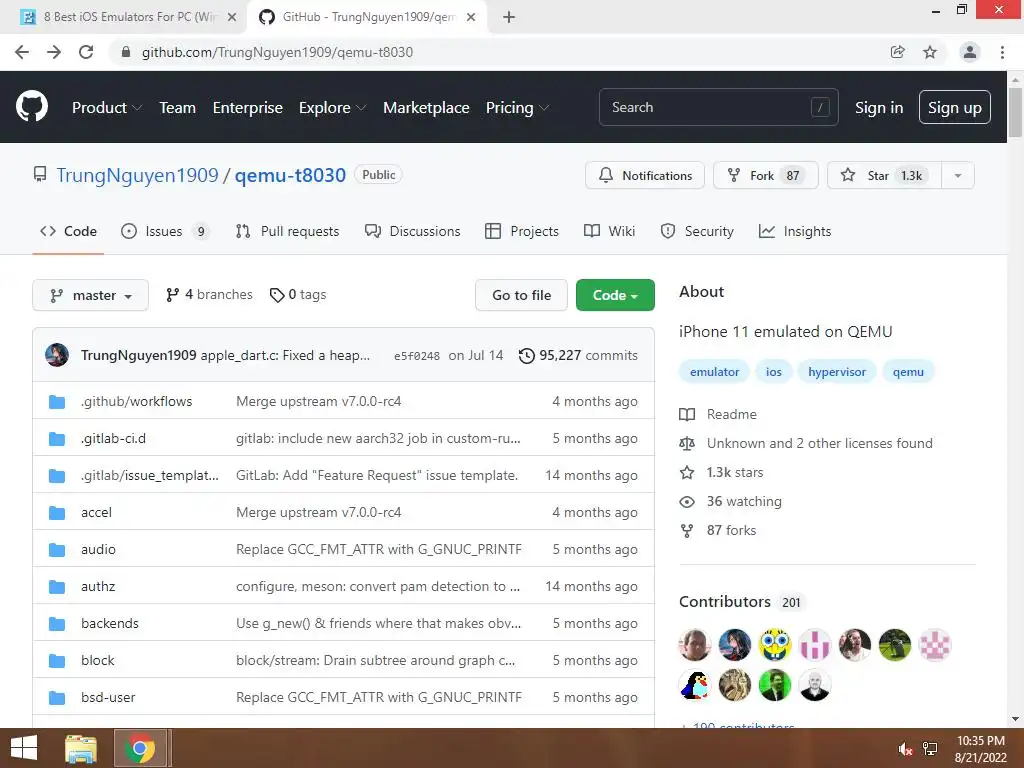Open the SpongeBob contributor avatar
This screenshot has width=1024, height=768.
775,645
